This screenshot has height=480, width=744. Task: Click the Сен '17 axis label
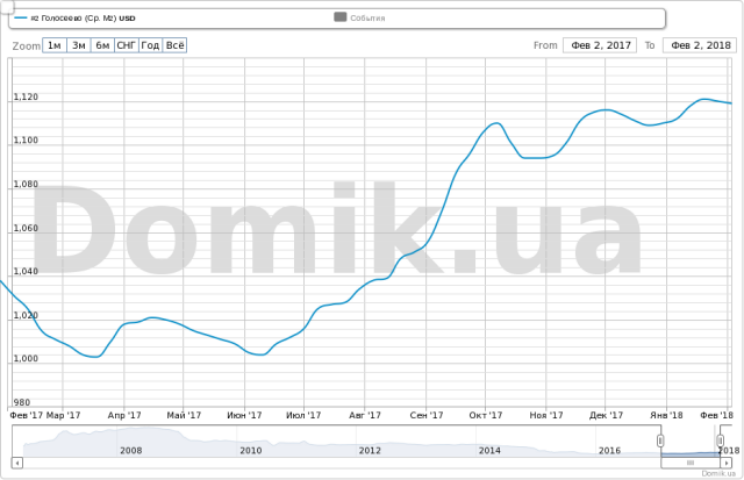(x=426, y=415)
